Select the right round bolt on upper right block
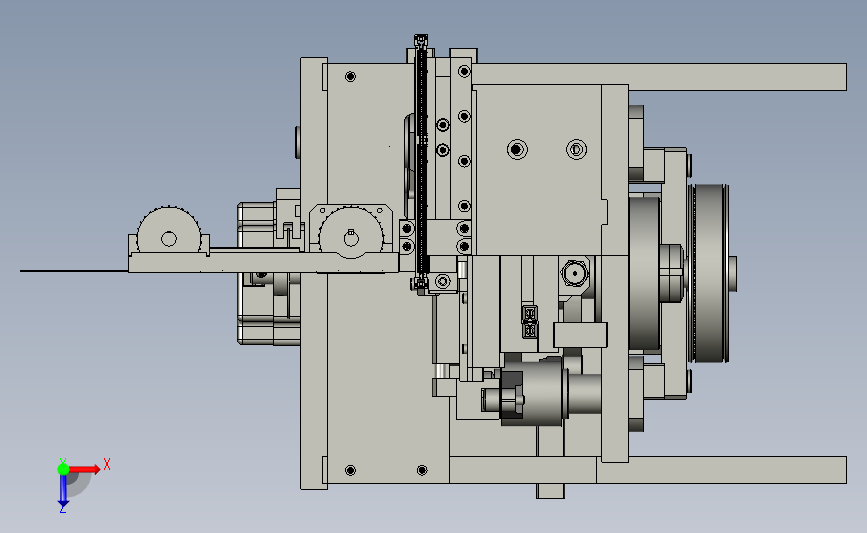This screenshot has width=867, height=533. (576, 149)
